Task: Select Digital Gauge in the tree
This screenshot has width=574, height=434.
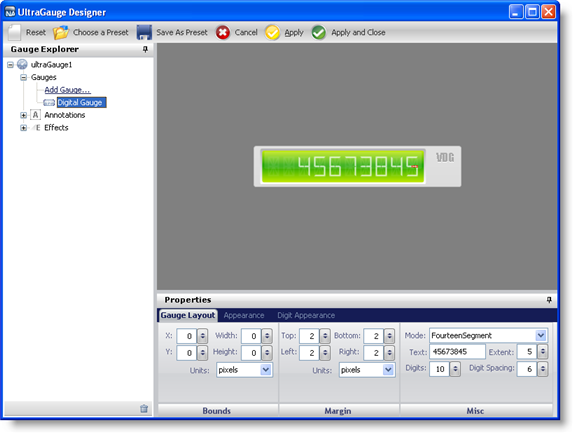Action: click(81, 102)
